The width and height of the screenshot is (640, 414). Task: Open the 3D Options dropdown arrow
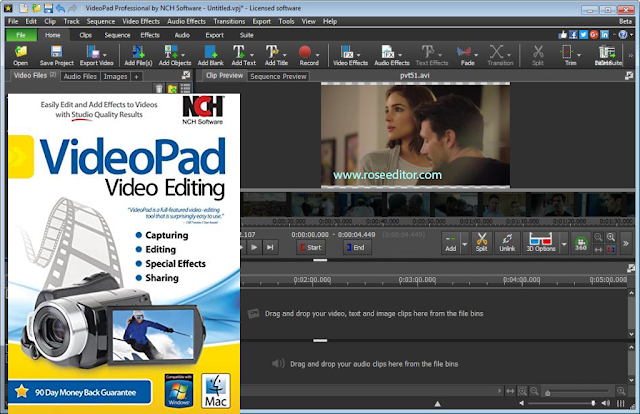click(x=564, y=244)
